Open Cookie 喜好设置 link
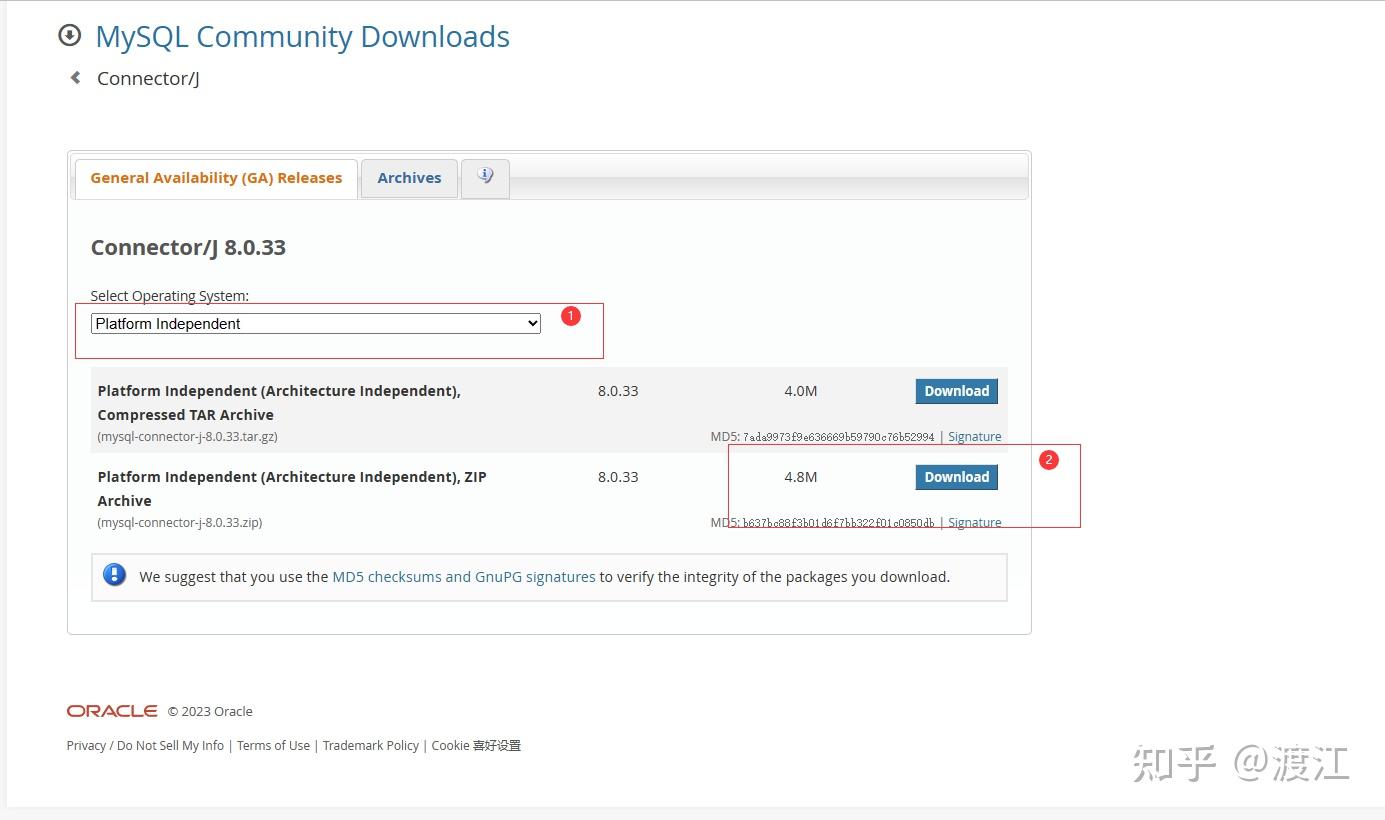Viewport: 1385px width, 820px height. (476, 746)
